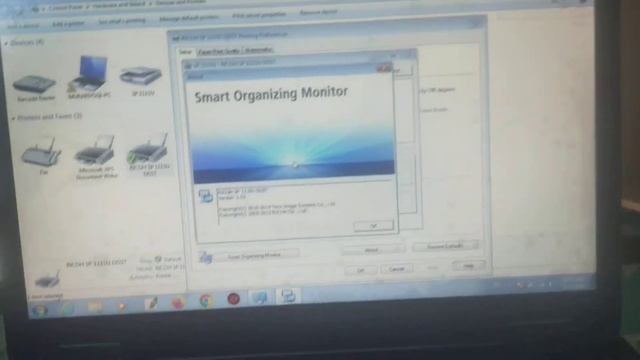Screen dimensions: 640x360
Task: Click OK in the Smart Organizing Monitor about dialog
Action: tap(373, 225)
